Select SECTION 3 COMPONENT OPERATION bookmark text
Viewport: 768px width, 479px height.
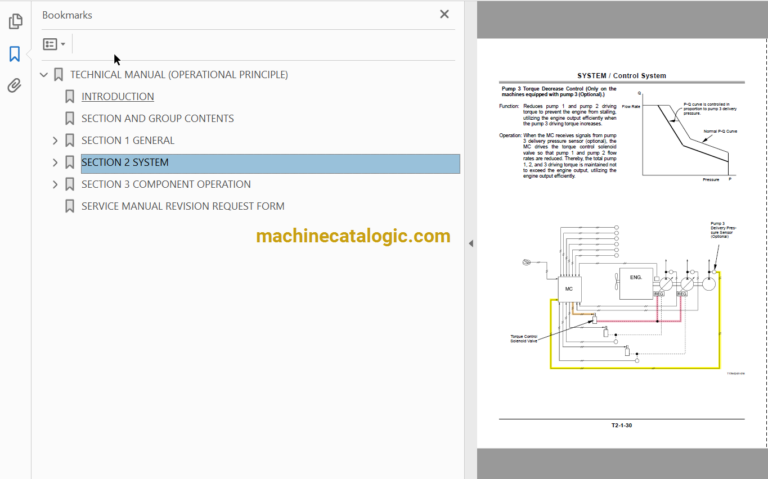pyautogui.click(x=166, y=184)
